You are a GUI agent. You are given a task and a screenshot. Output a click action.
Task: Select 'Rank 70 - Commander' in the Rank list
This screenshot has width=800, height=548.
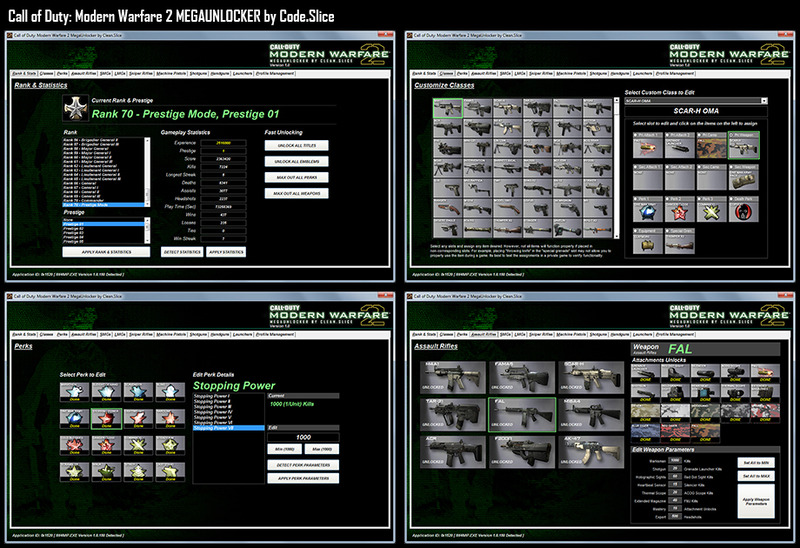point(104,201)
